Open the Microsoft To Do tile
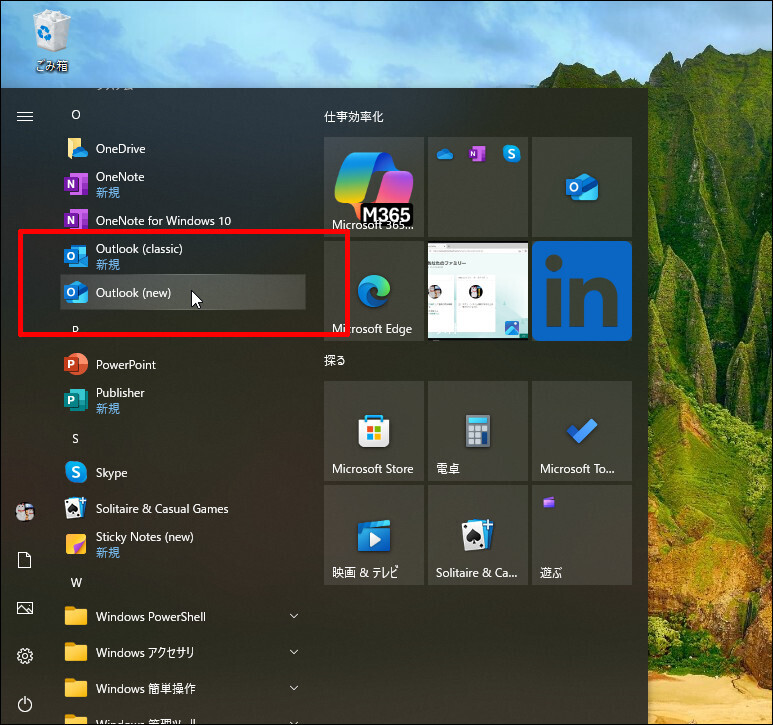This screenshot has width=773, height=725. coord(582,431)
